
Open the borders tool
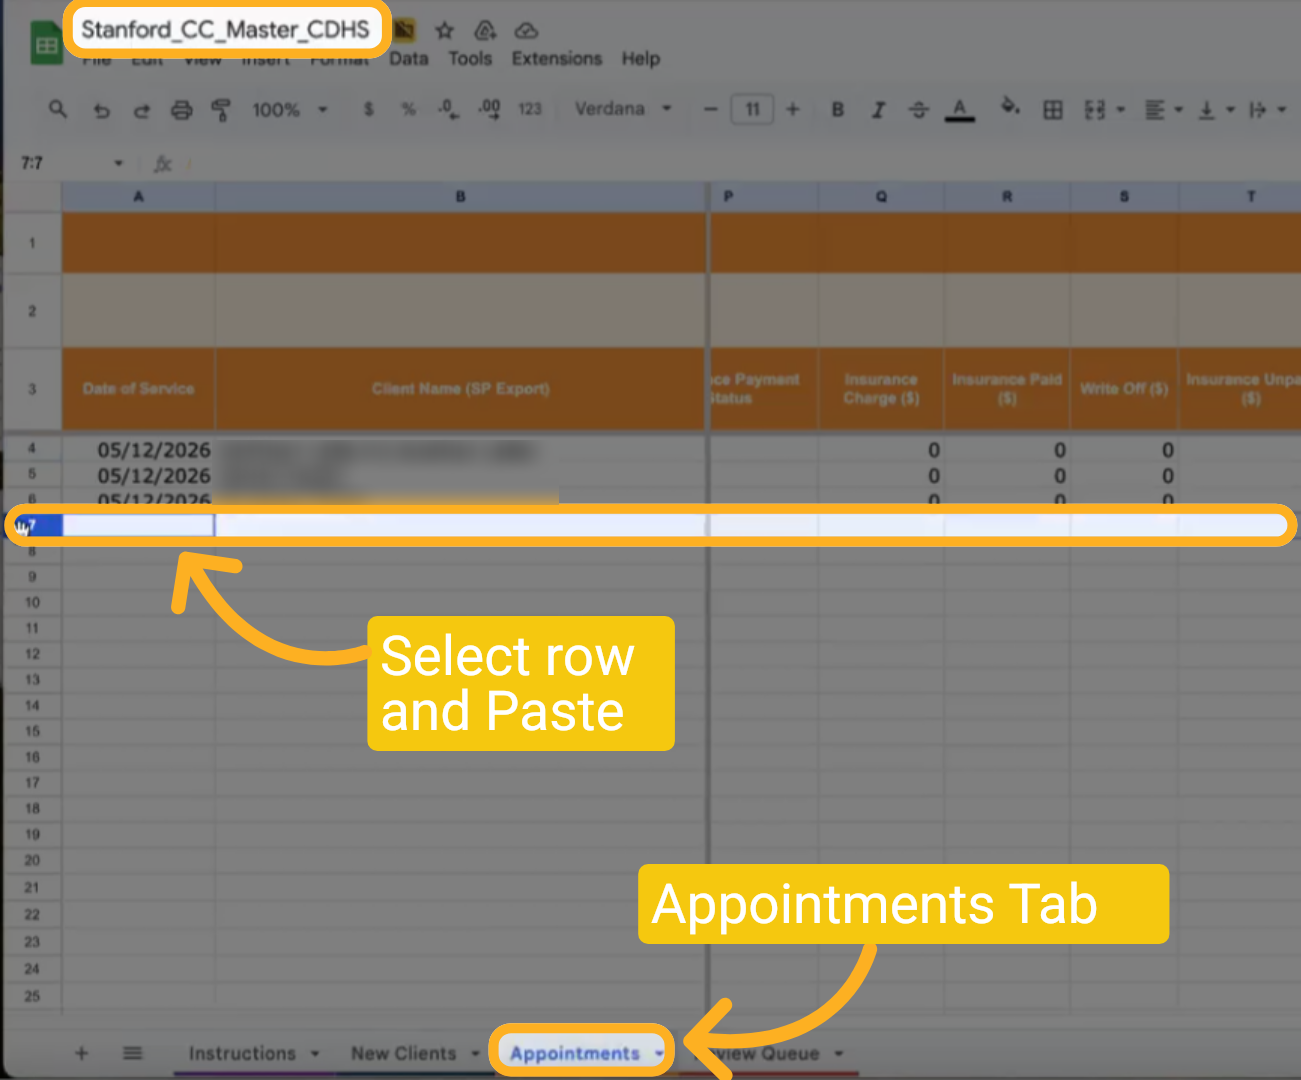tap(1053, 110)
